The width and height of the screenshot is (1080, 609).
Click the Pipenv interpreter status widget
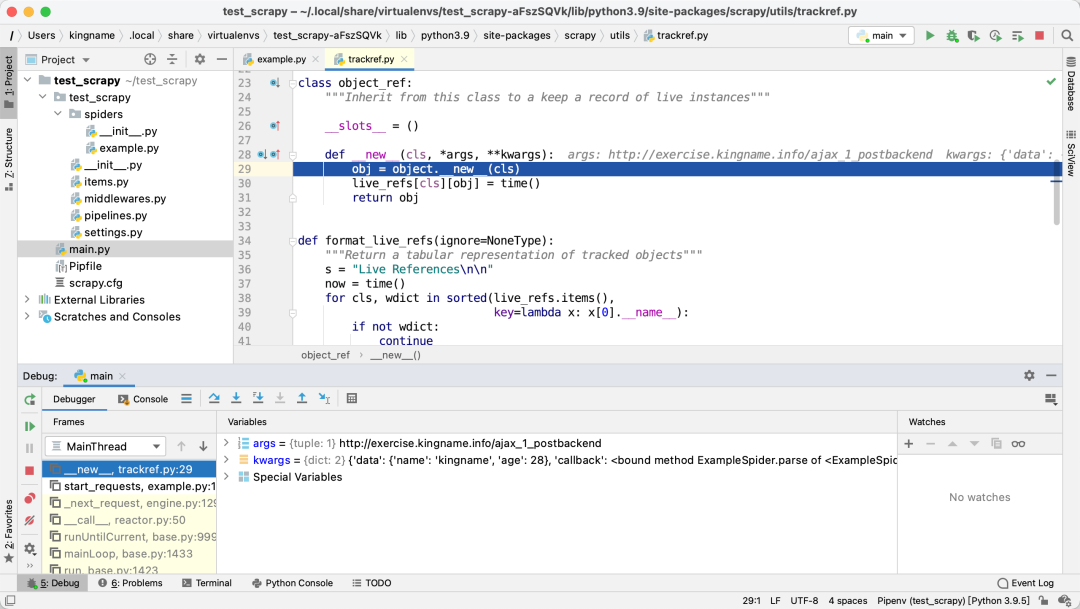pos(953,601)
